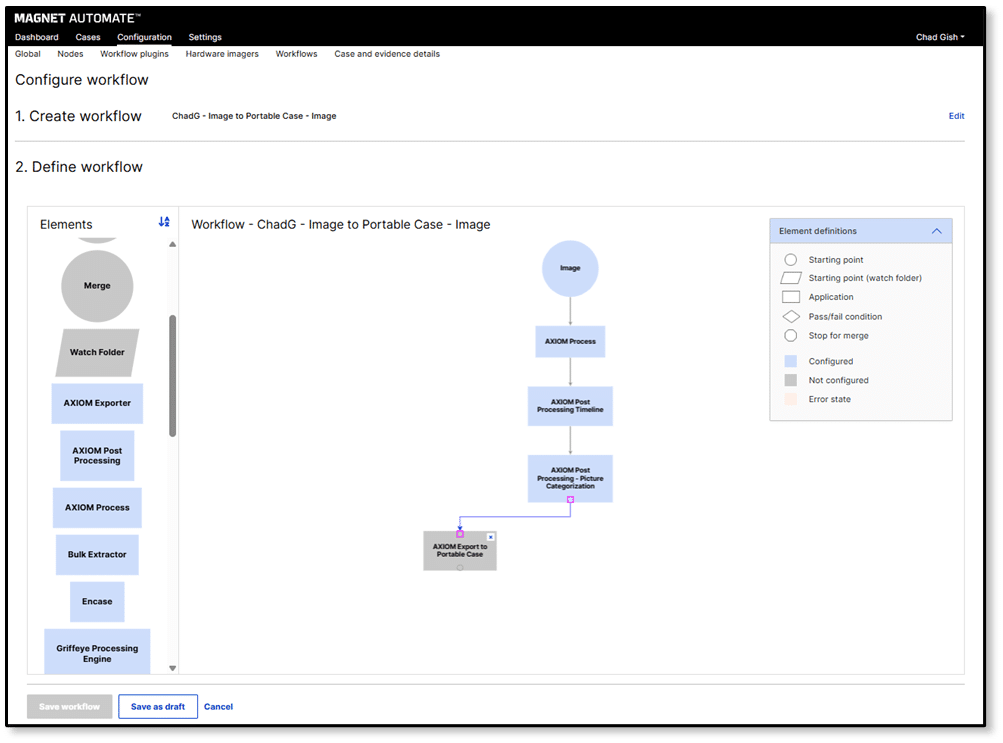
Task: Open the Workflows submenu
Action: (296, 54)
